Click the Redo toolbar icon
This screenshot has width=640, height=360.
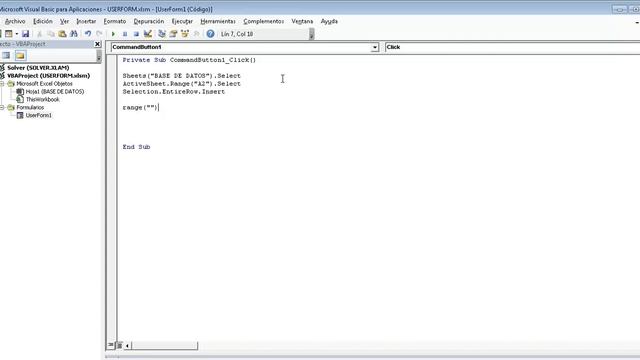pyautogui.click(x=99, y=34)
